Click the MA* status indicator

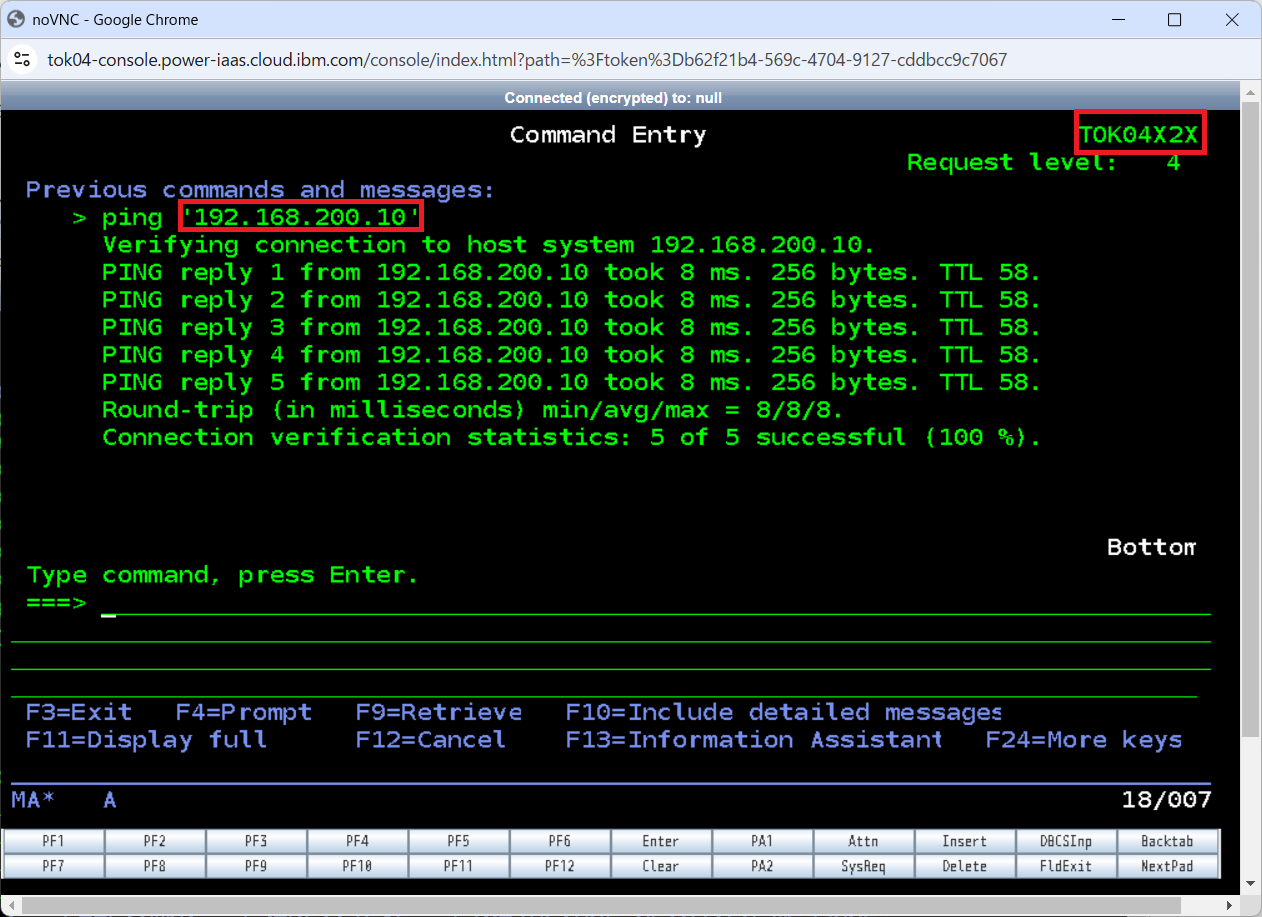(x=33, y=800)
